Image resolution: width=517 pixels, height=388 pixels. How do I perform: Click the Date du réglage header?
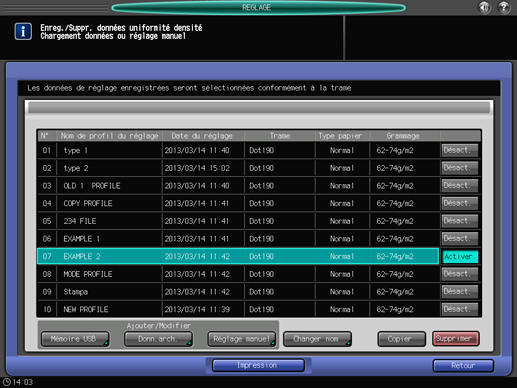point(202,136)
